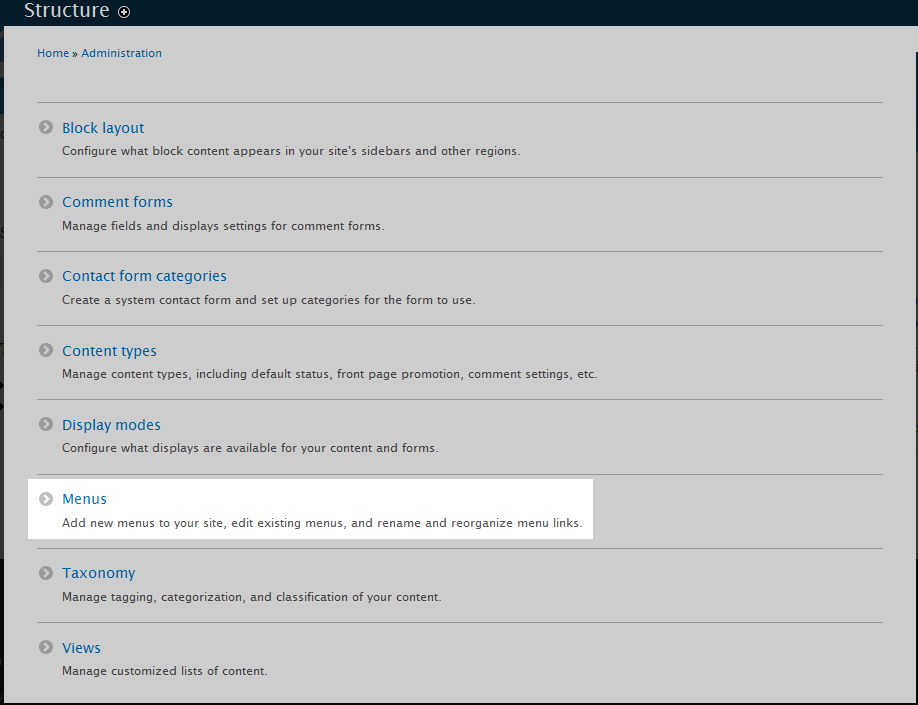The image size is (918, 705).
Task: Click the arrow icon beside Contact form categories
Action: [x=46, y=276]
